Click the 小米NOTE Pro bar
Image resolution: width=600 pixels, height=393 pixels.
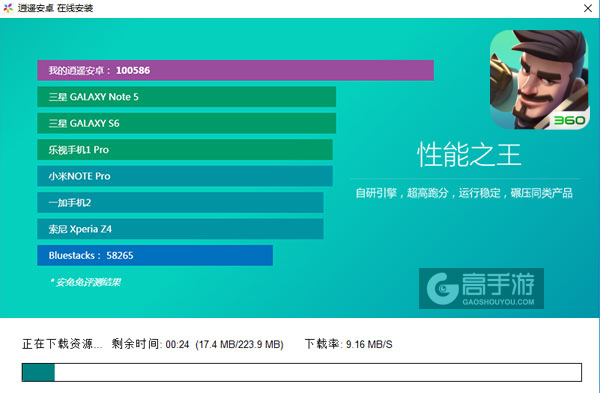pyautogui.click(x=185, y=176)
